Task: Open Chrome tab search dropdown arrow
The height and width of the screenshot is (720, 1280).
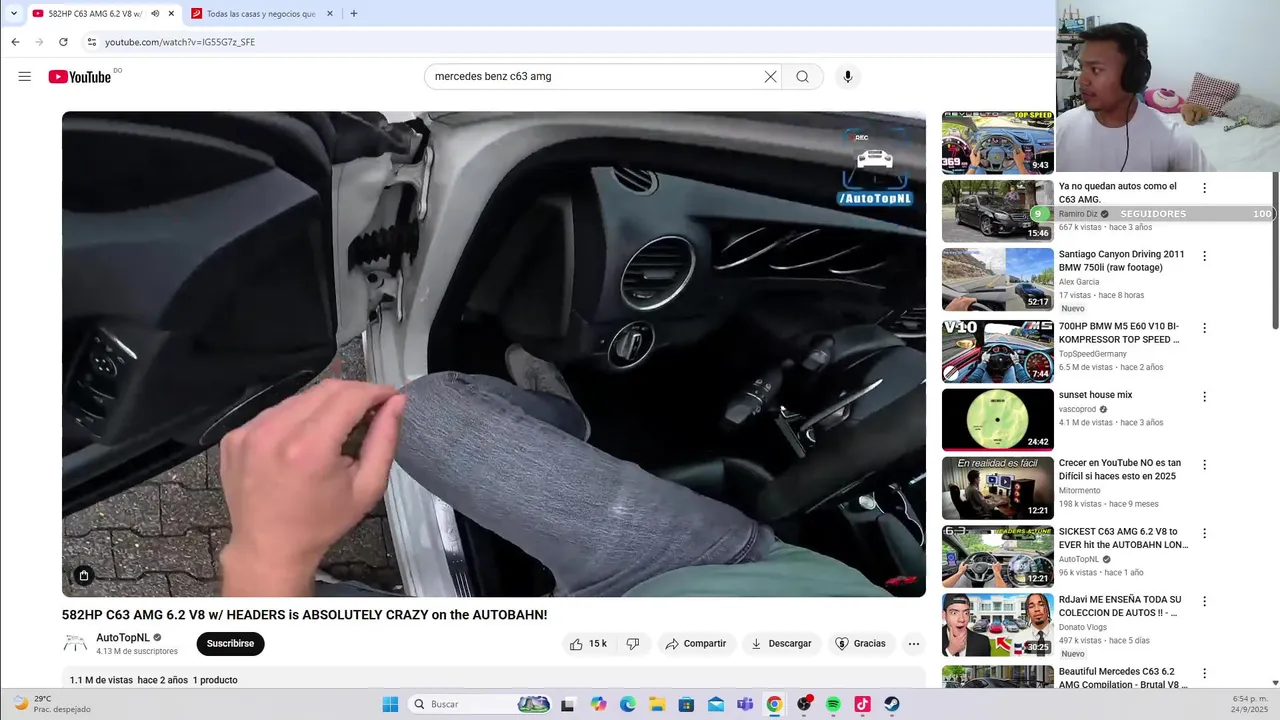Action: (x=13, y=14)
